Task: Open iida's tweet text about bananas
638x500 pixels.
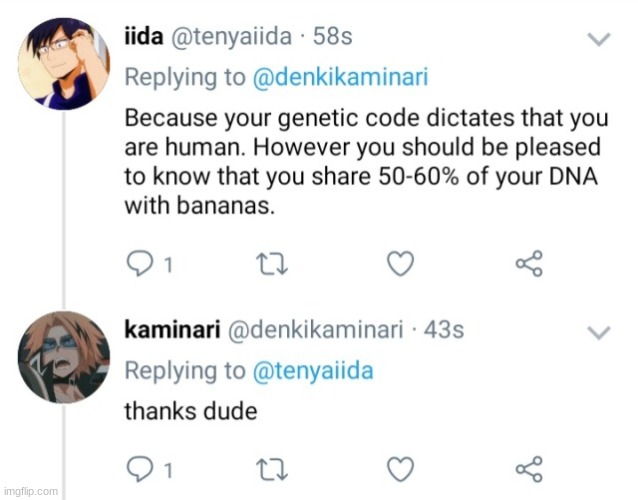Action: click(360, 161)
